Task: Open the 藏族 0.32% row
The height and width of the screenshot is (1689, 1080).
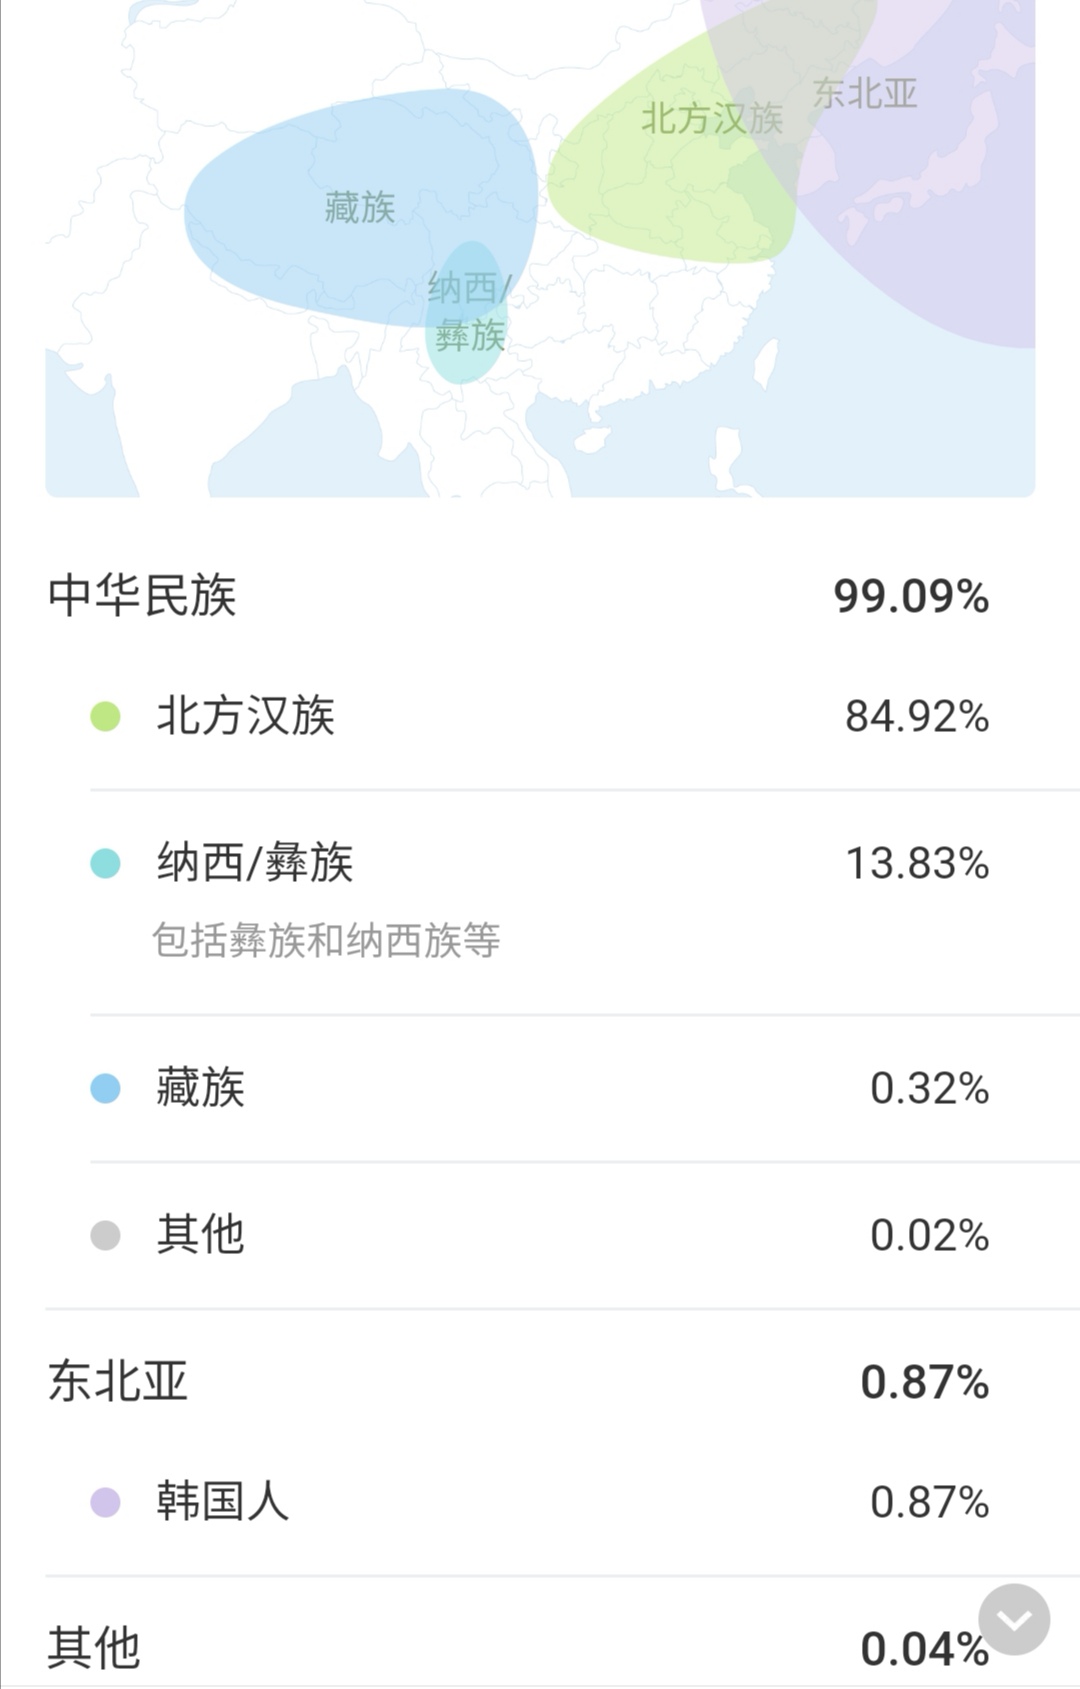Action: click(x=540, y=1088)
